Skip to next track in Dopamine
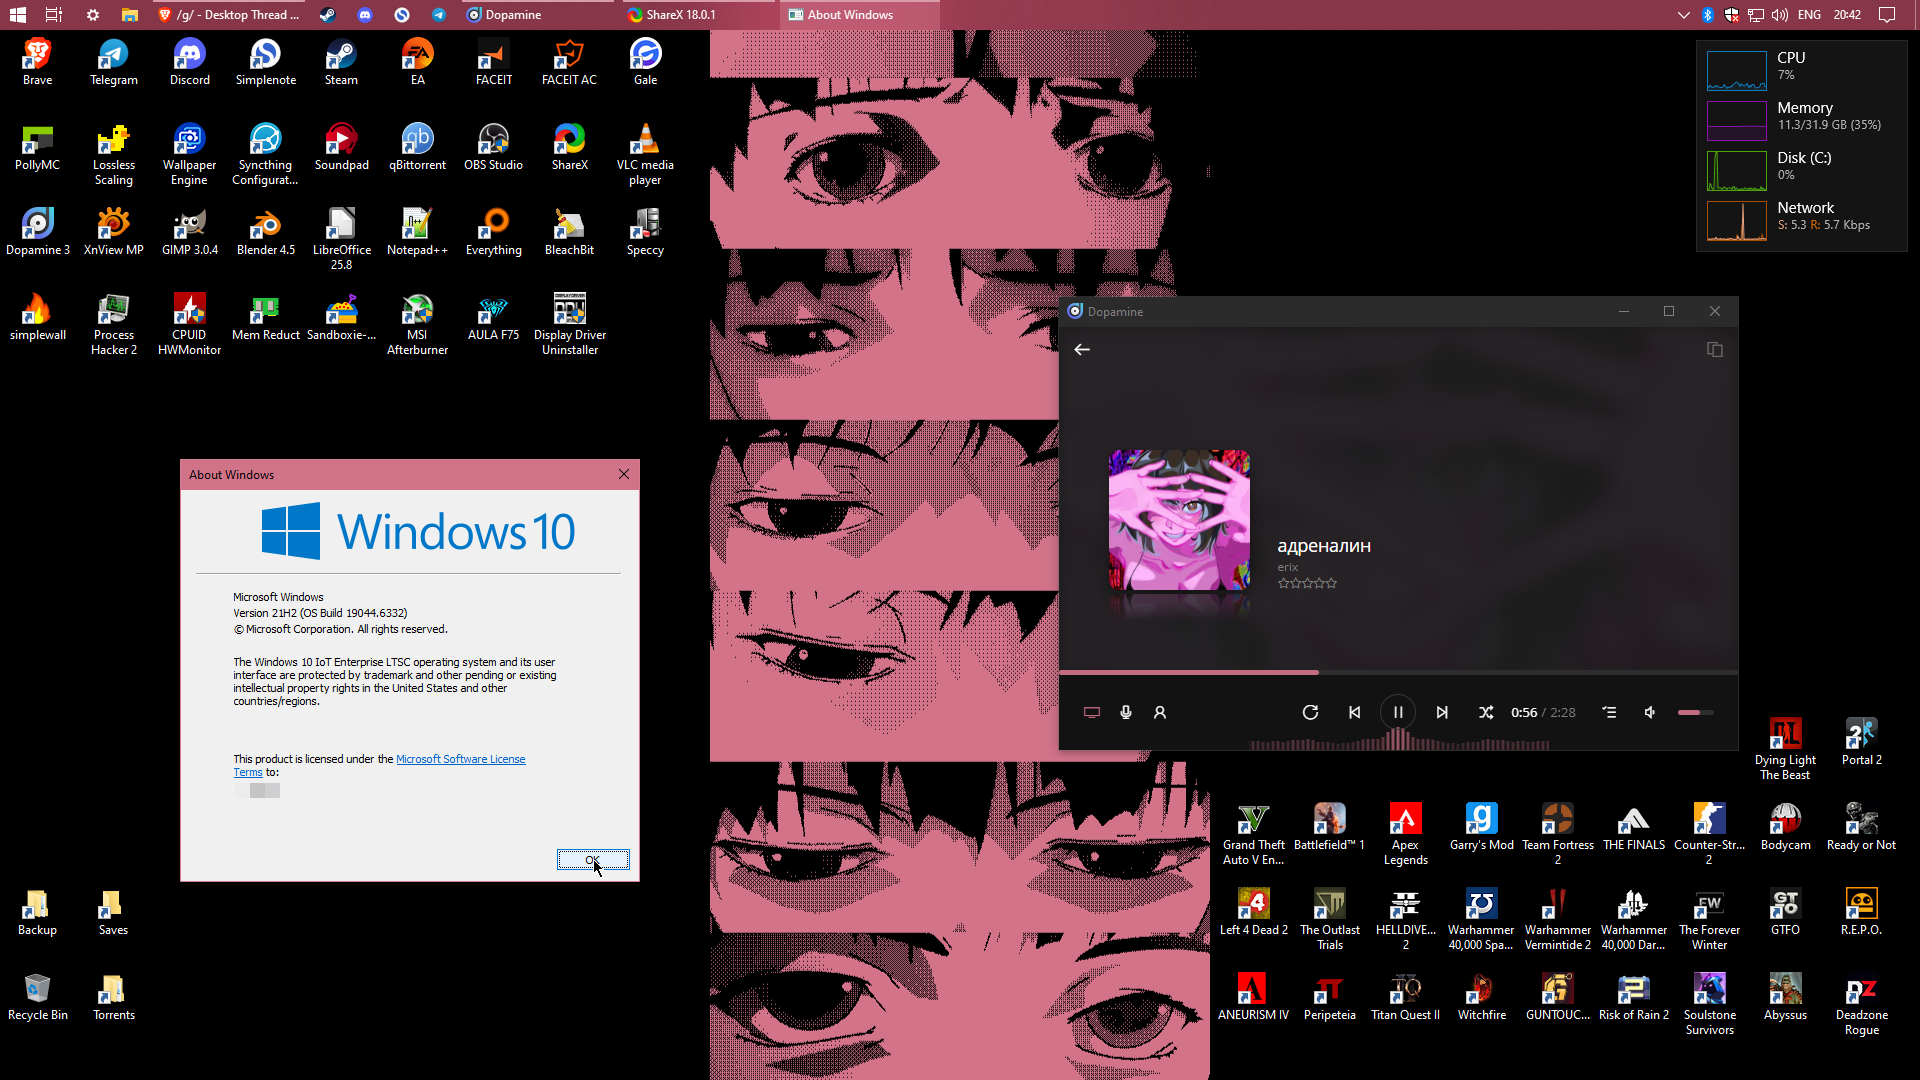 [1442, 712]
